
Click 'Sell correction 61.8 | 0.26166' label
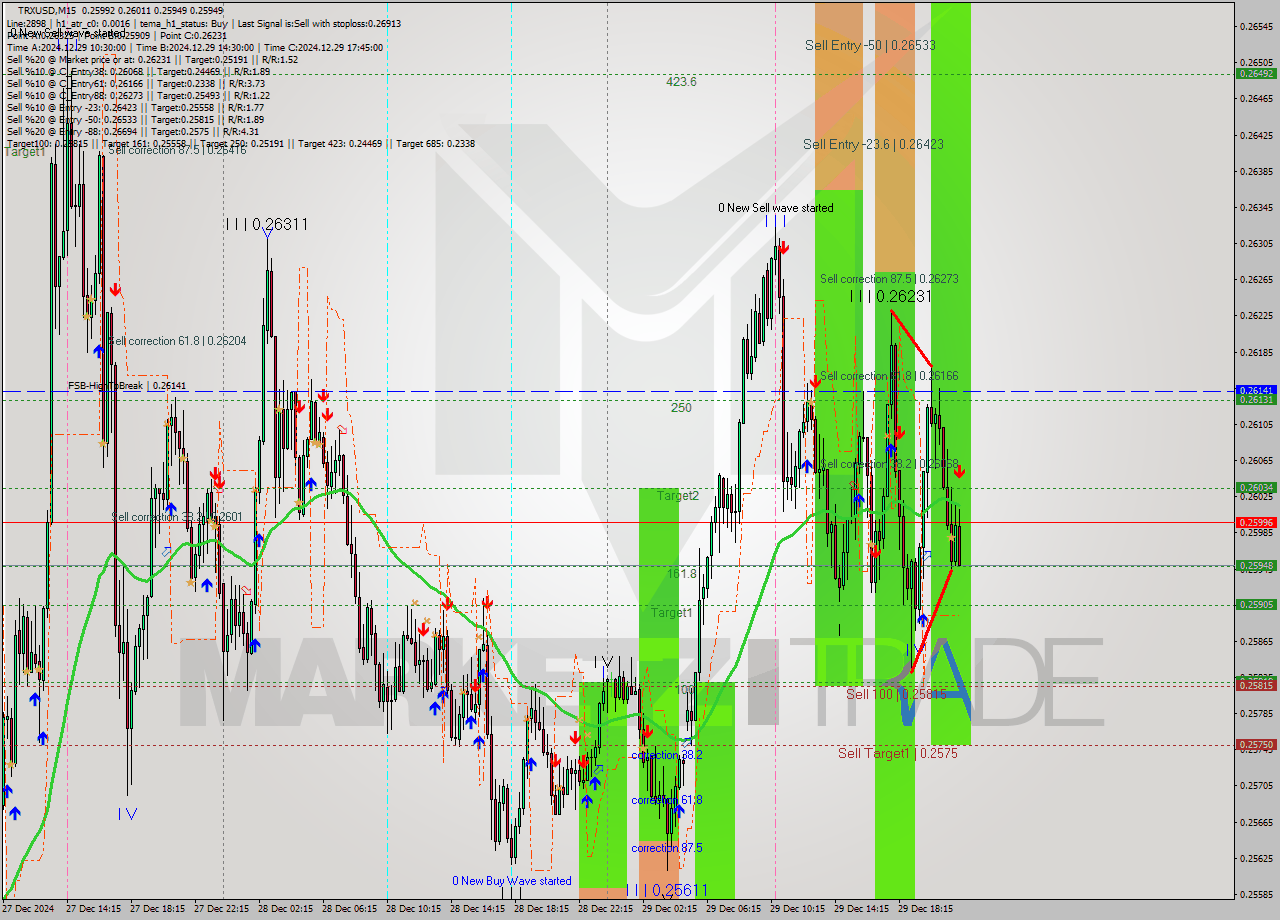tap(889, 376)
